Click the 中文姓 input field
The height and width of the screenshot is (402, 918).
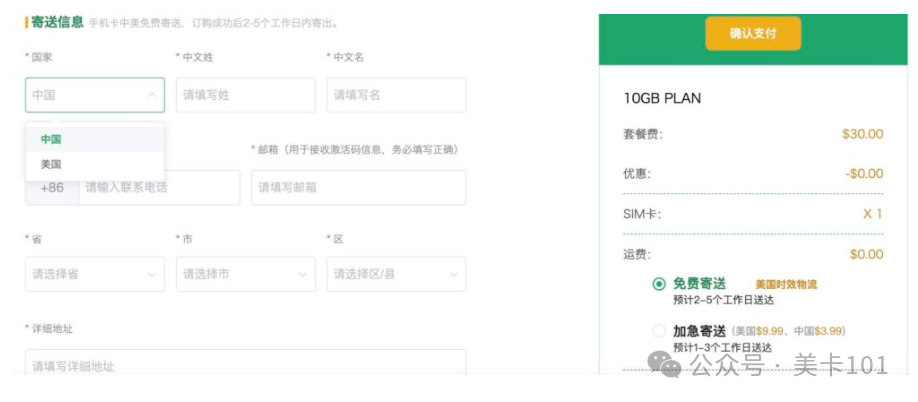click(x=246, y=95)
